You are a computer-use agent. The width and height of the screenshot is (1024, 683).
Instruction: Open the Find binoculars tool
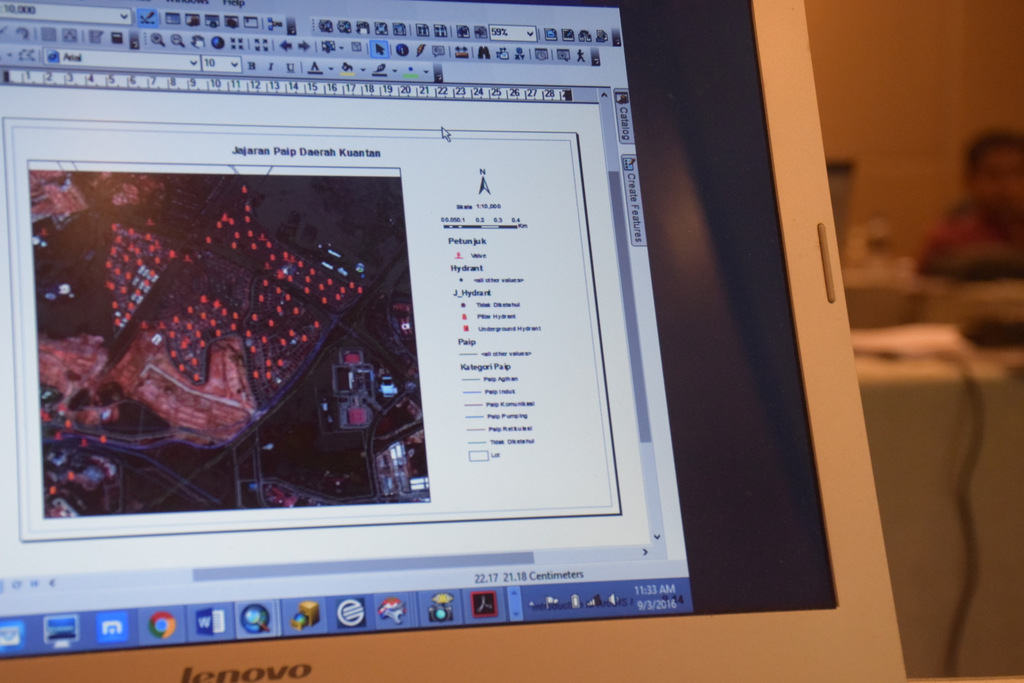click(x=483, y=53)
